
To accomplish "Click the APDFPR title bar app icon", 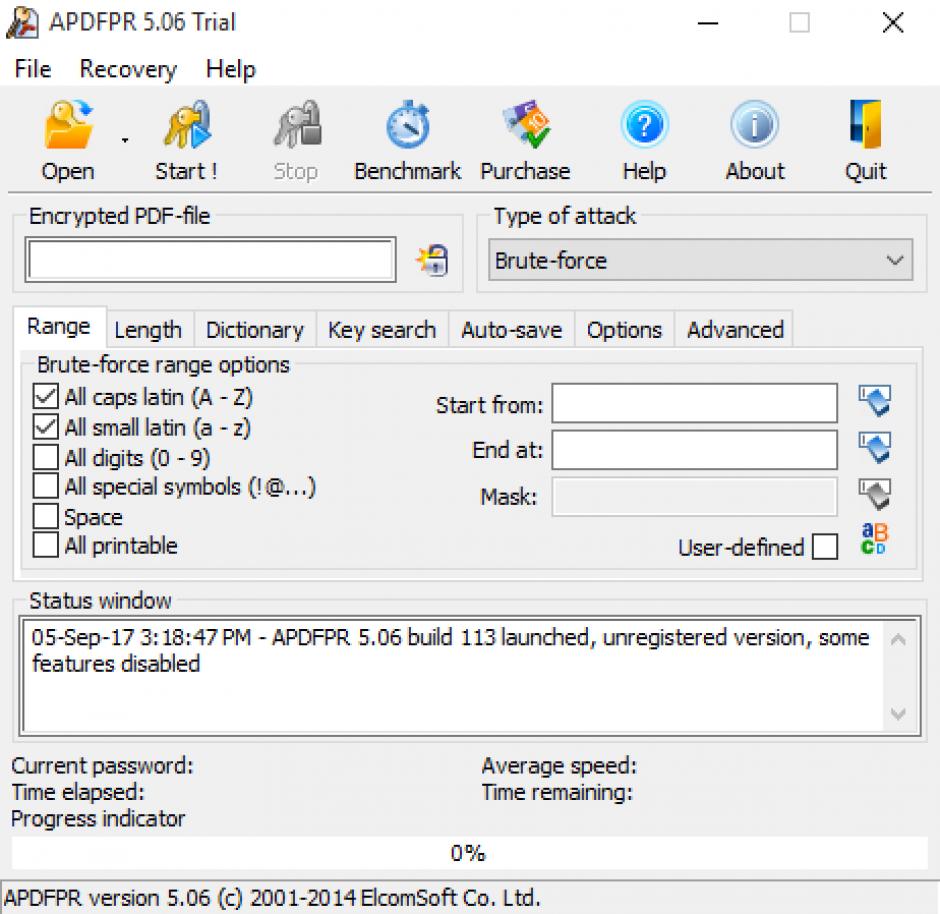I will [22, 23].
